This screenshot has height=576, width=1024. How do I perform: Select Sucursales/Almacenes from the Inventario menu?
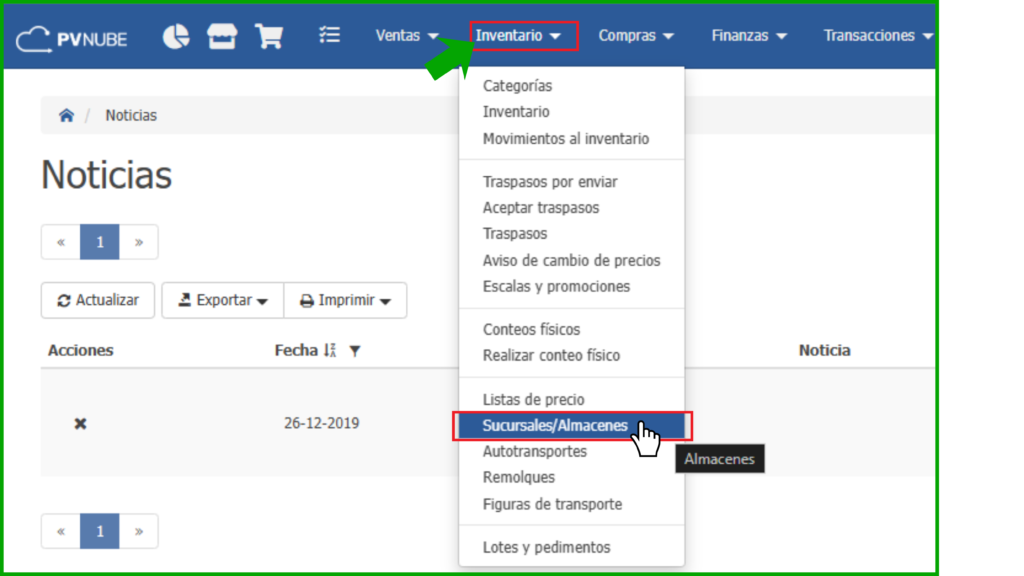[553, 425]
